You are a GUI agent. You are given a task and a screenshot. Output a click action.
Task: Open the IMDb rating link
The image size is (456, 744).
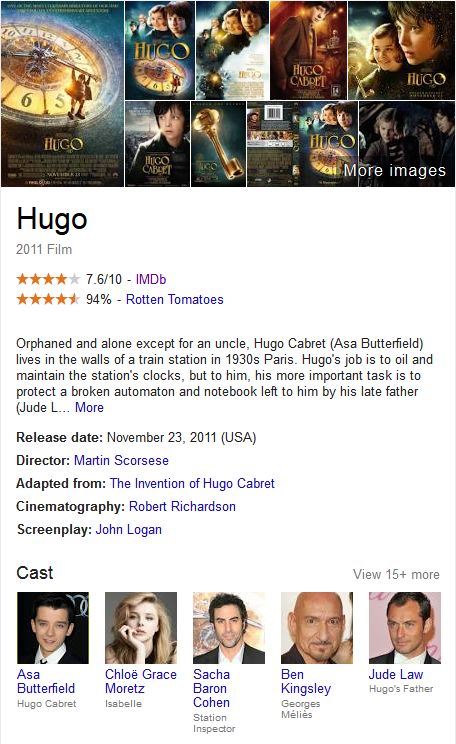[151, 279]
